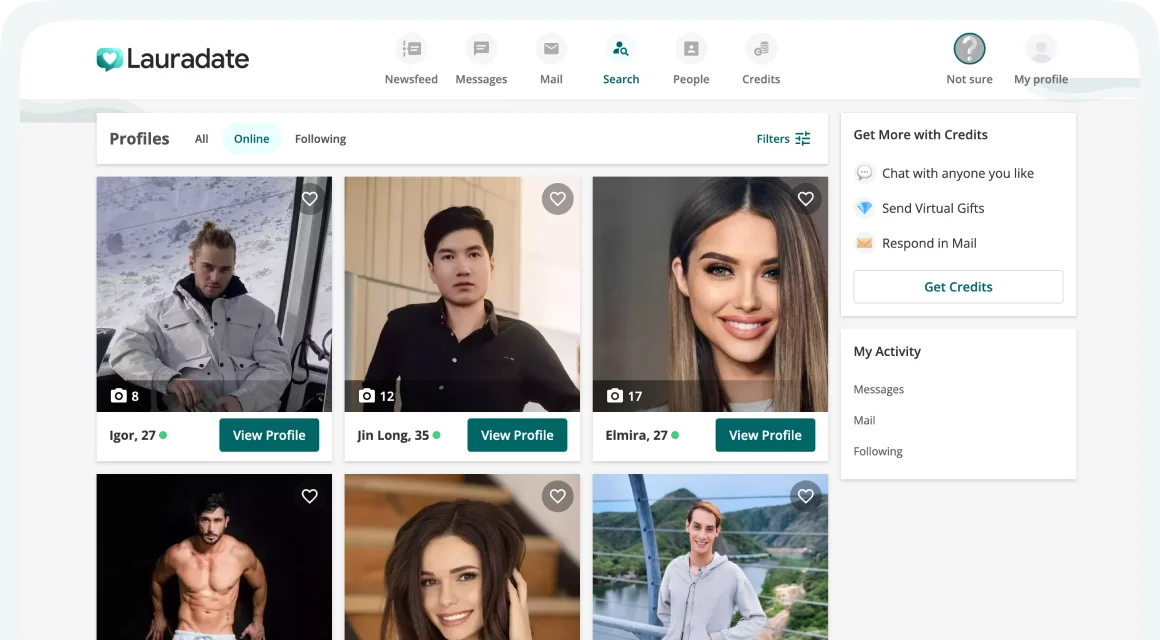Like Igor's profile with the heart
1160x640 pixels.
coord(310,199)
